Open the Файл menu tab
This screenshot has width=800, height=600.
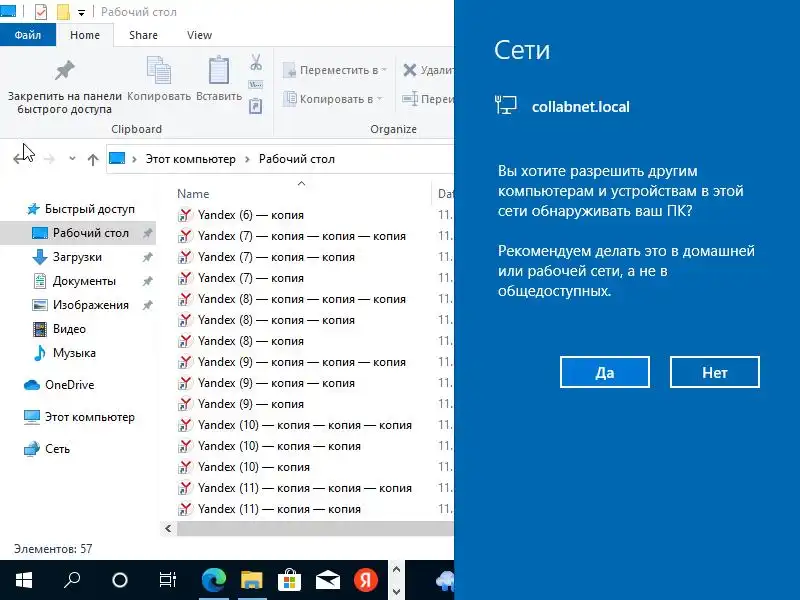click(x=28, y=35)
